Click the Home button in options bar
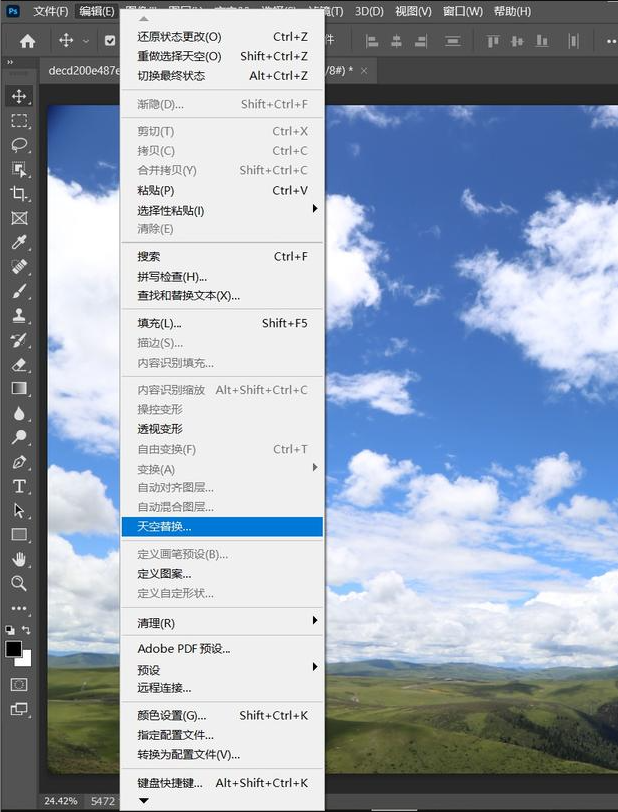The height and width of the screenshot is (812, 618). pos(27,41)
